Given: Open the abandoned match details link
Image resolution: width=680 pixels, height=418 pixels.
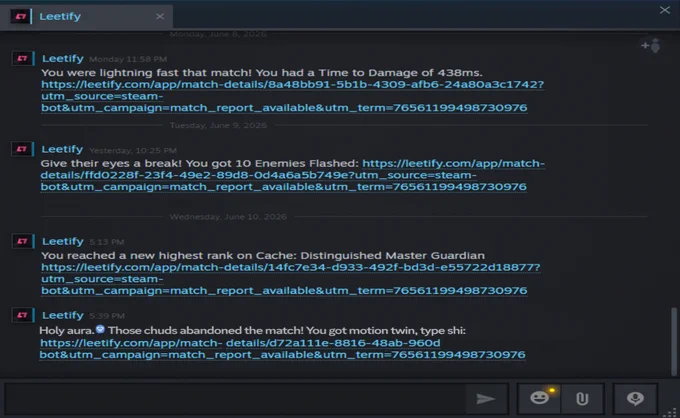Looking at the screenshot, I should 282,349.
